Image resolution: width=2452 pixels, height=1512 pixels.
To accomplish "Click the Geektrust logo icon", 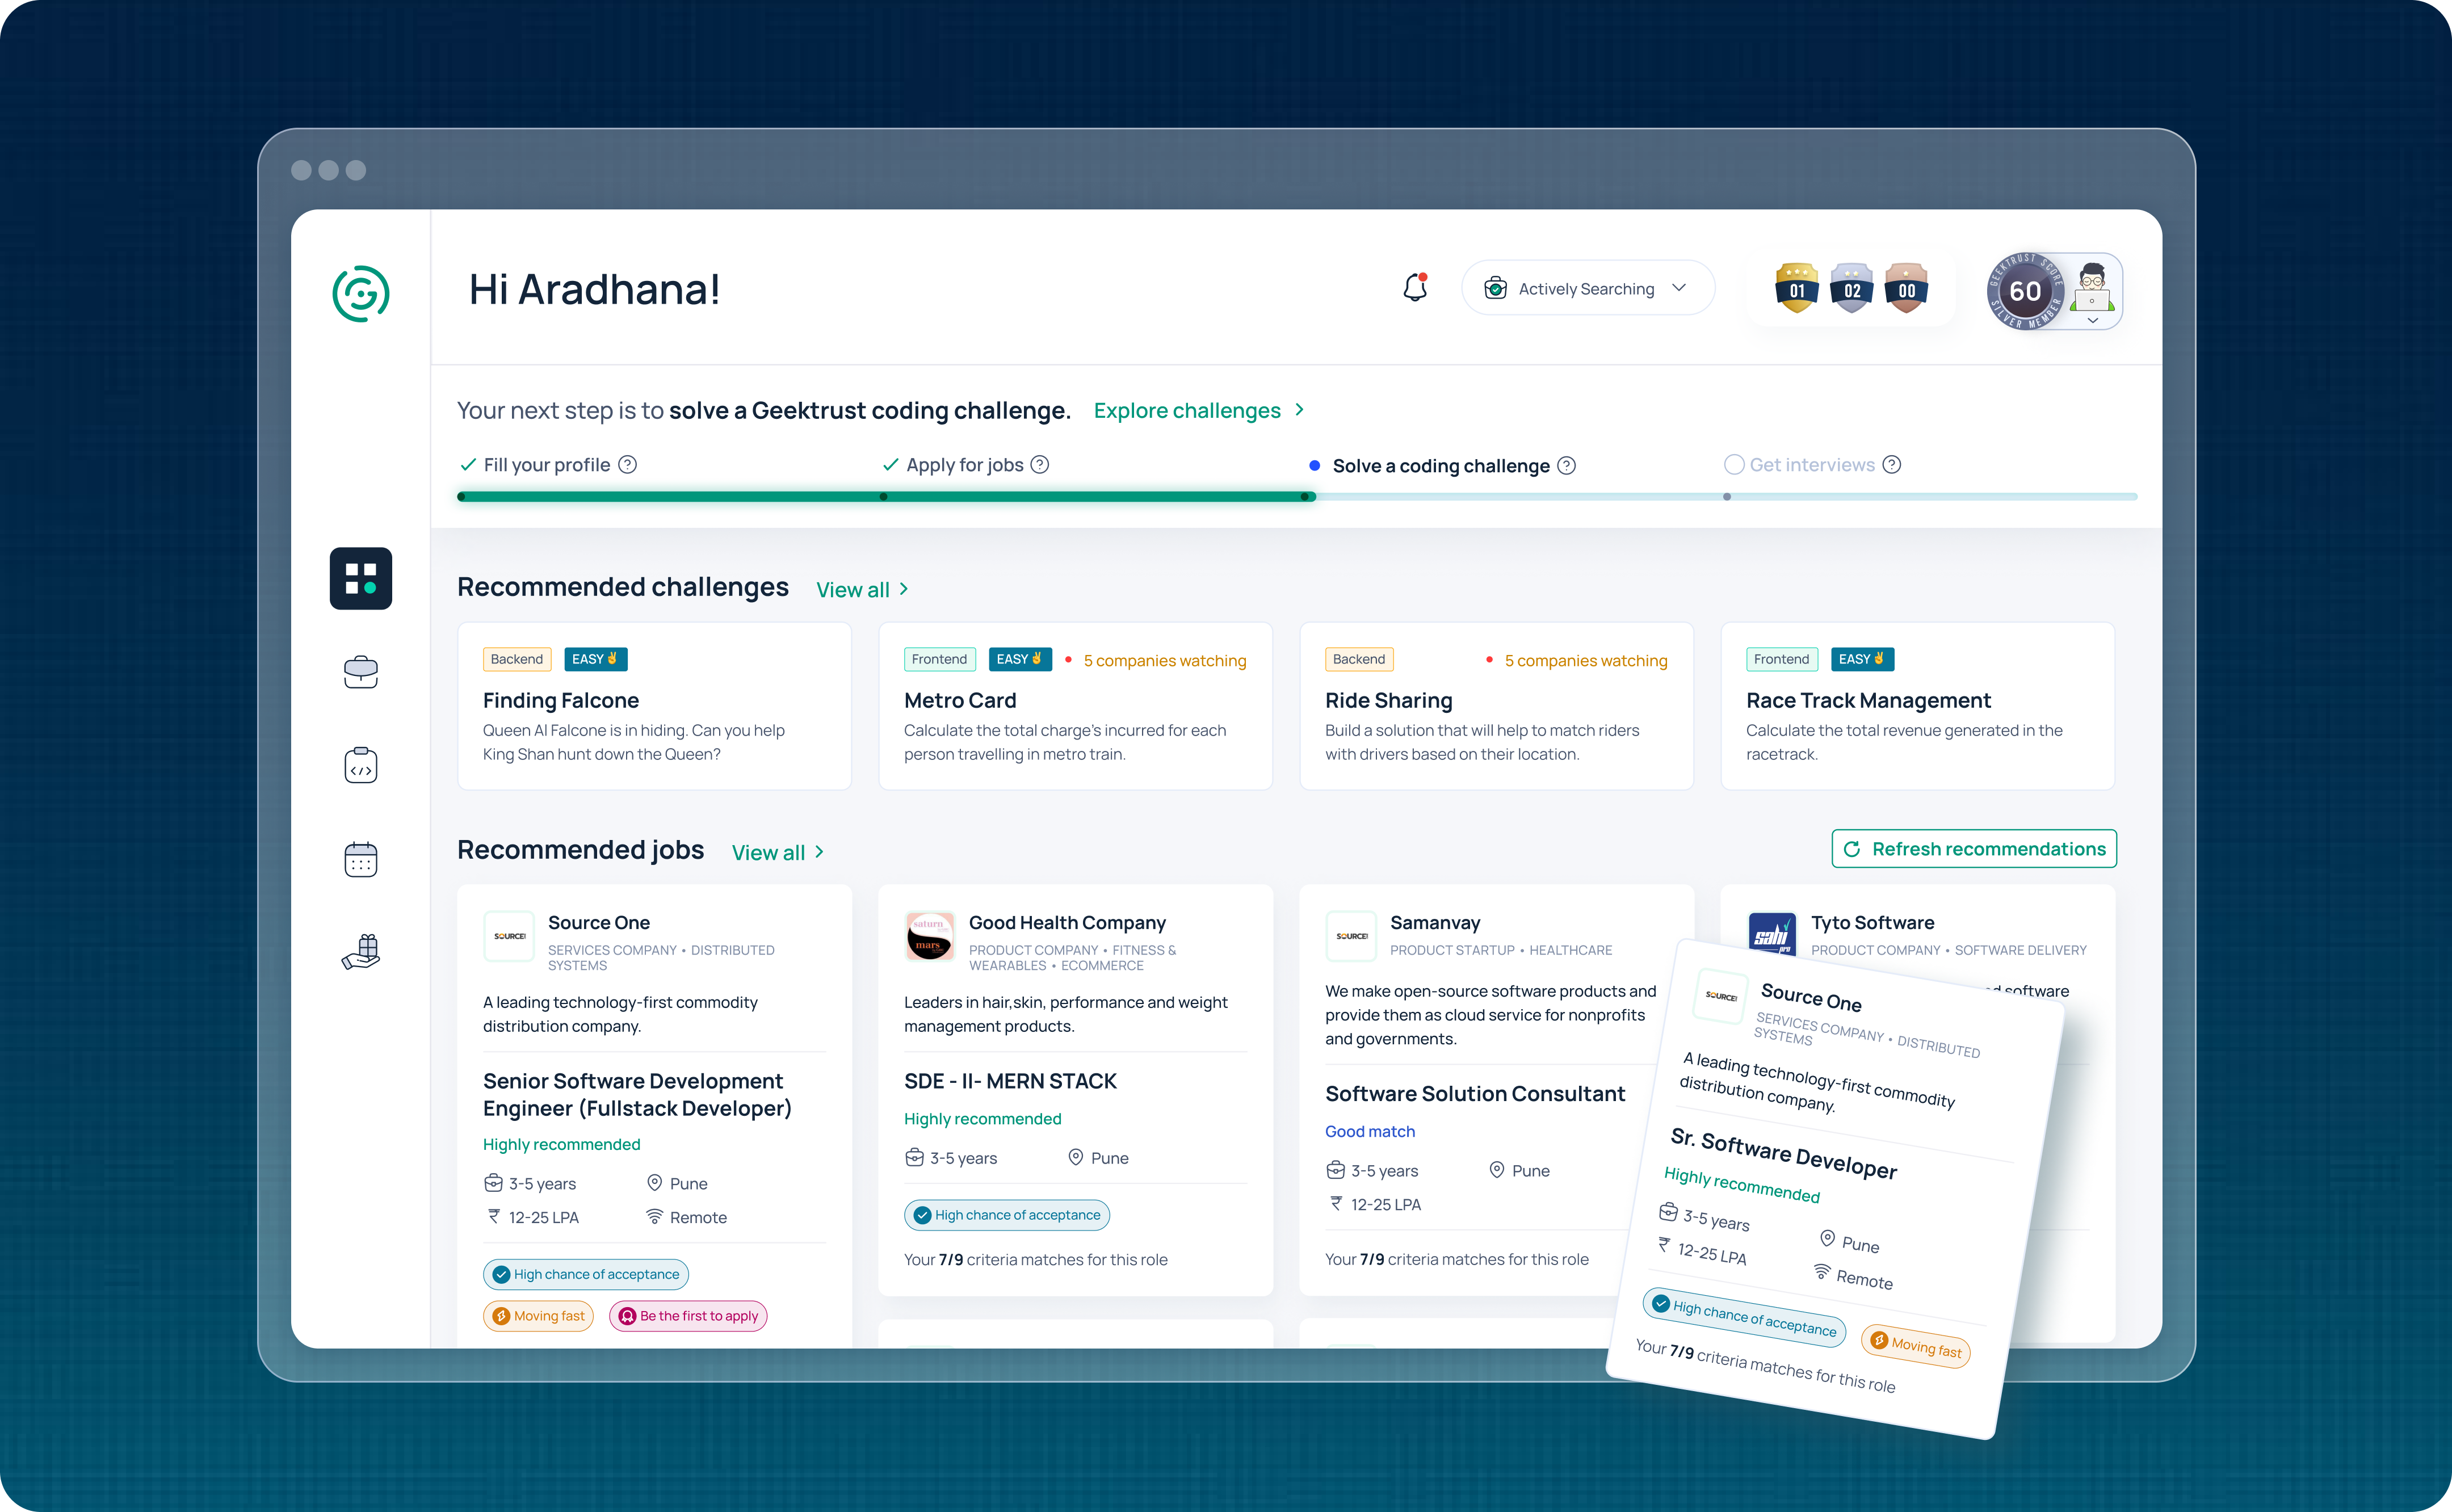I will (x=361, y=293).
